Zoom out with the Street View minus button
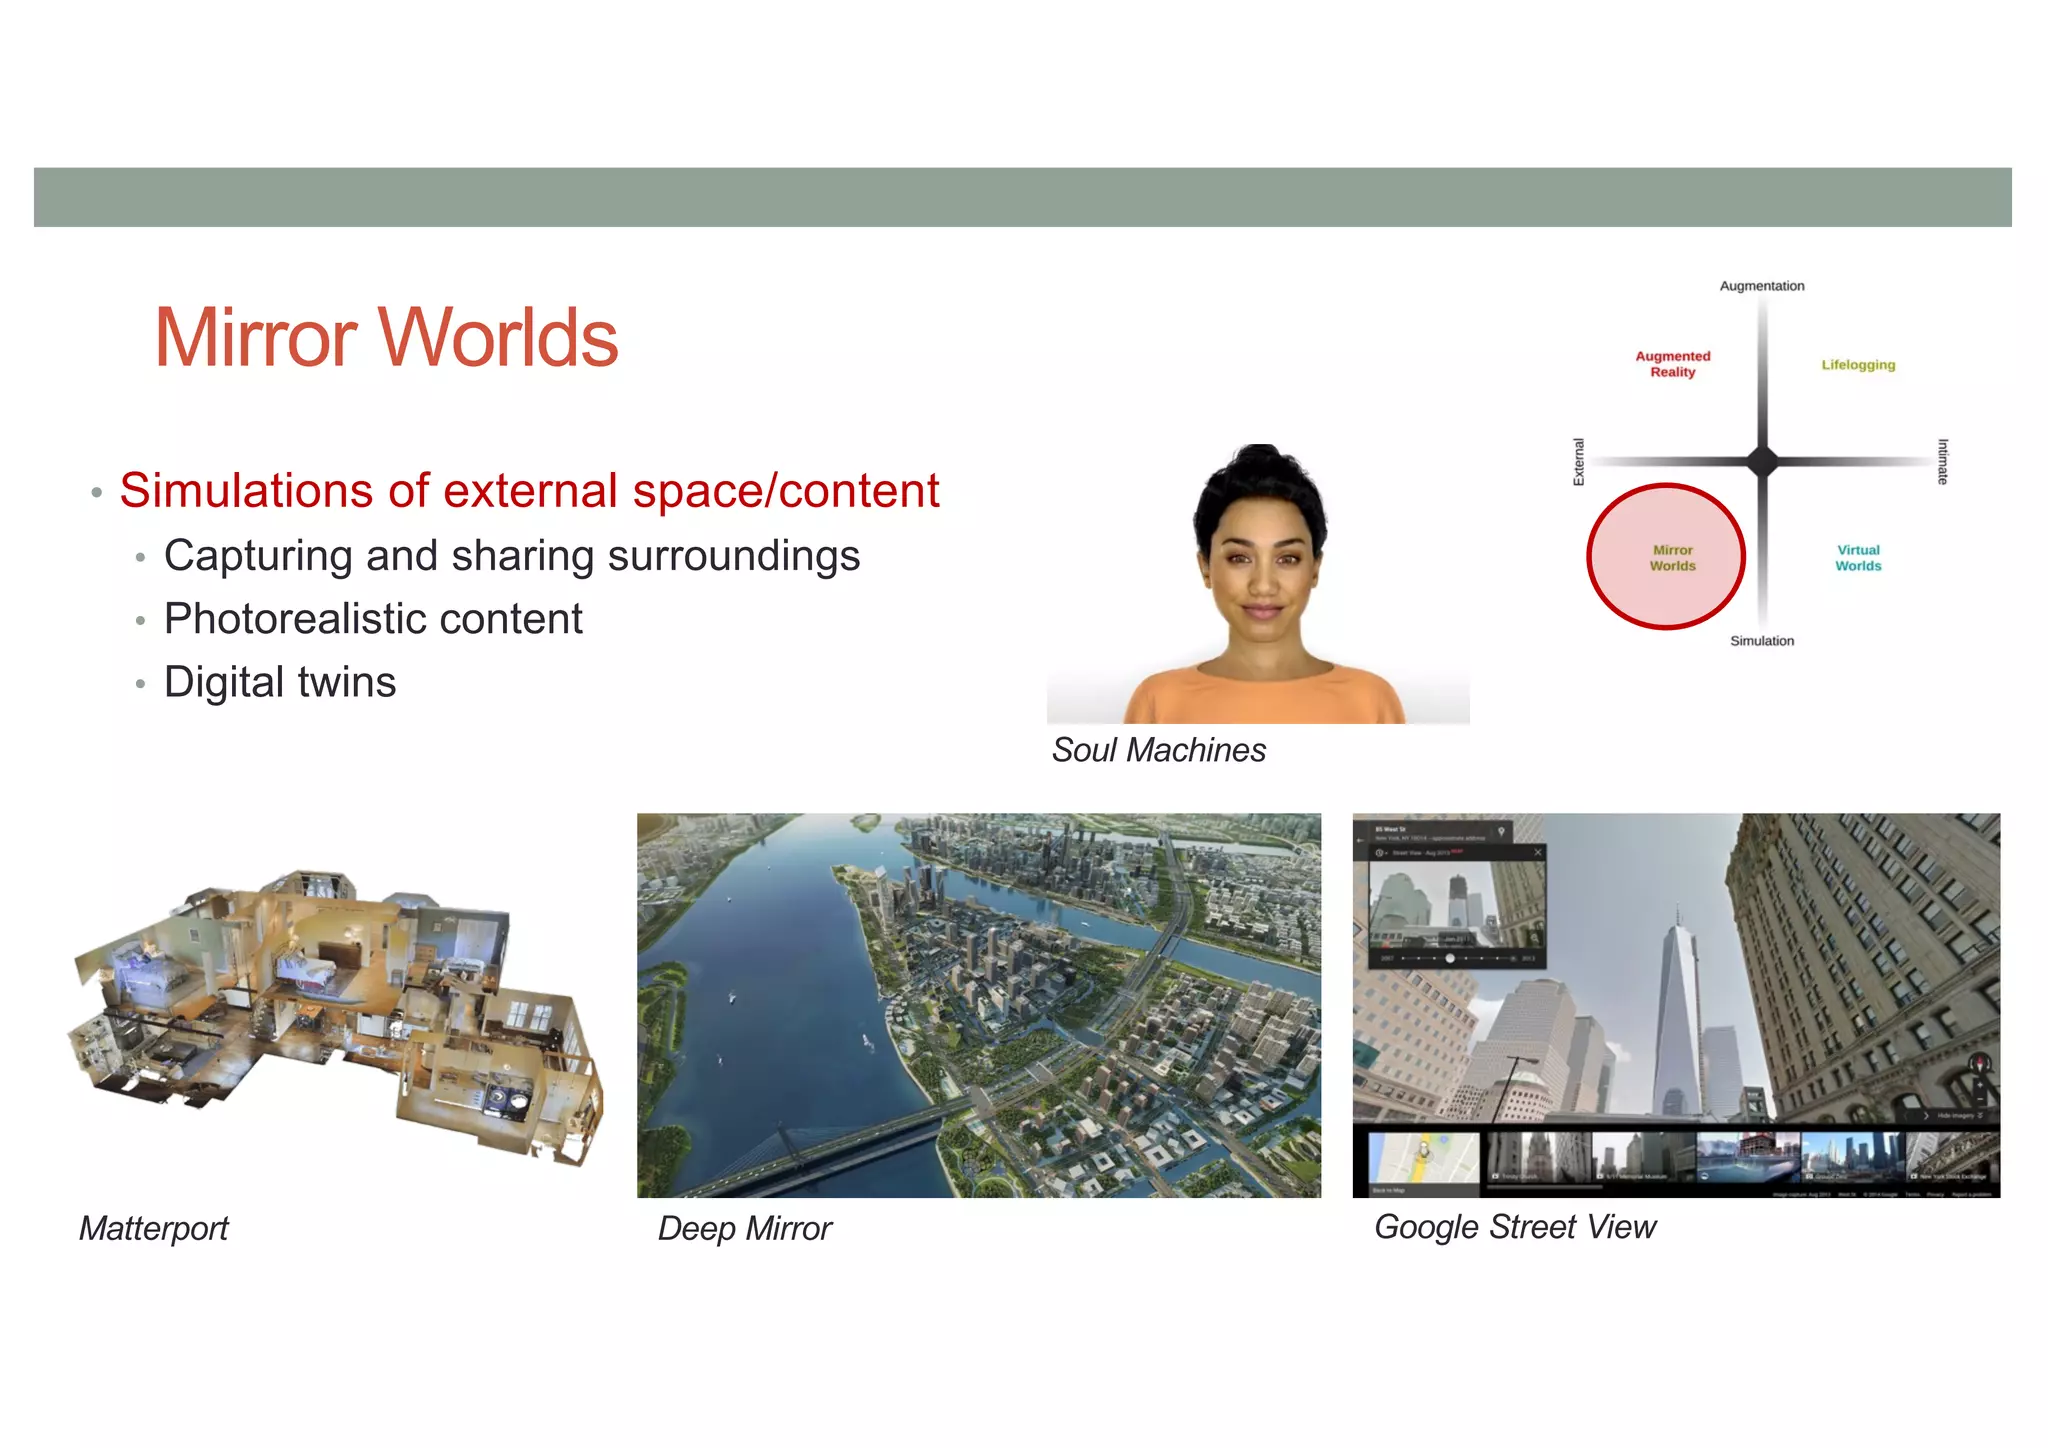Screen dimensions: 2048x1448 coord(1980,1100)
